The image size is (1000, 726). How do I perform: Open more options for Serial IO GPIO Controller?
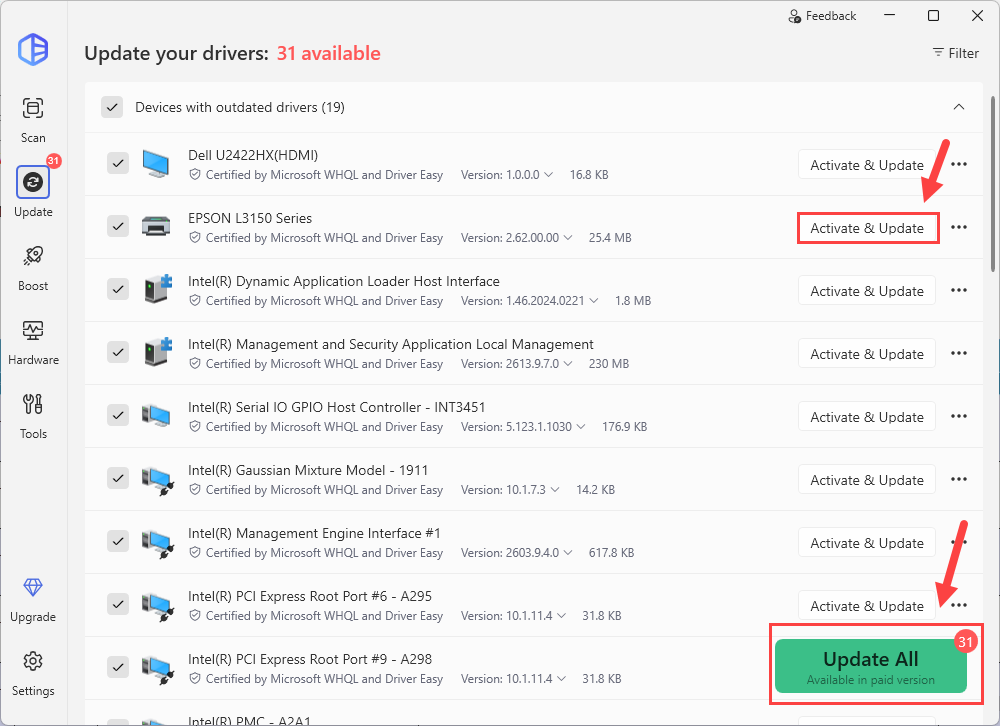pyautogui.click(x=959, y=417)
